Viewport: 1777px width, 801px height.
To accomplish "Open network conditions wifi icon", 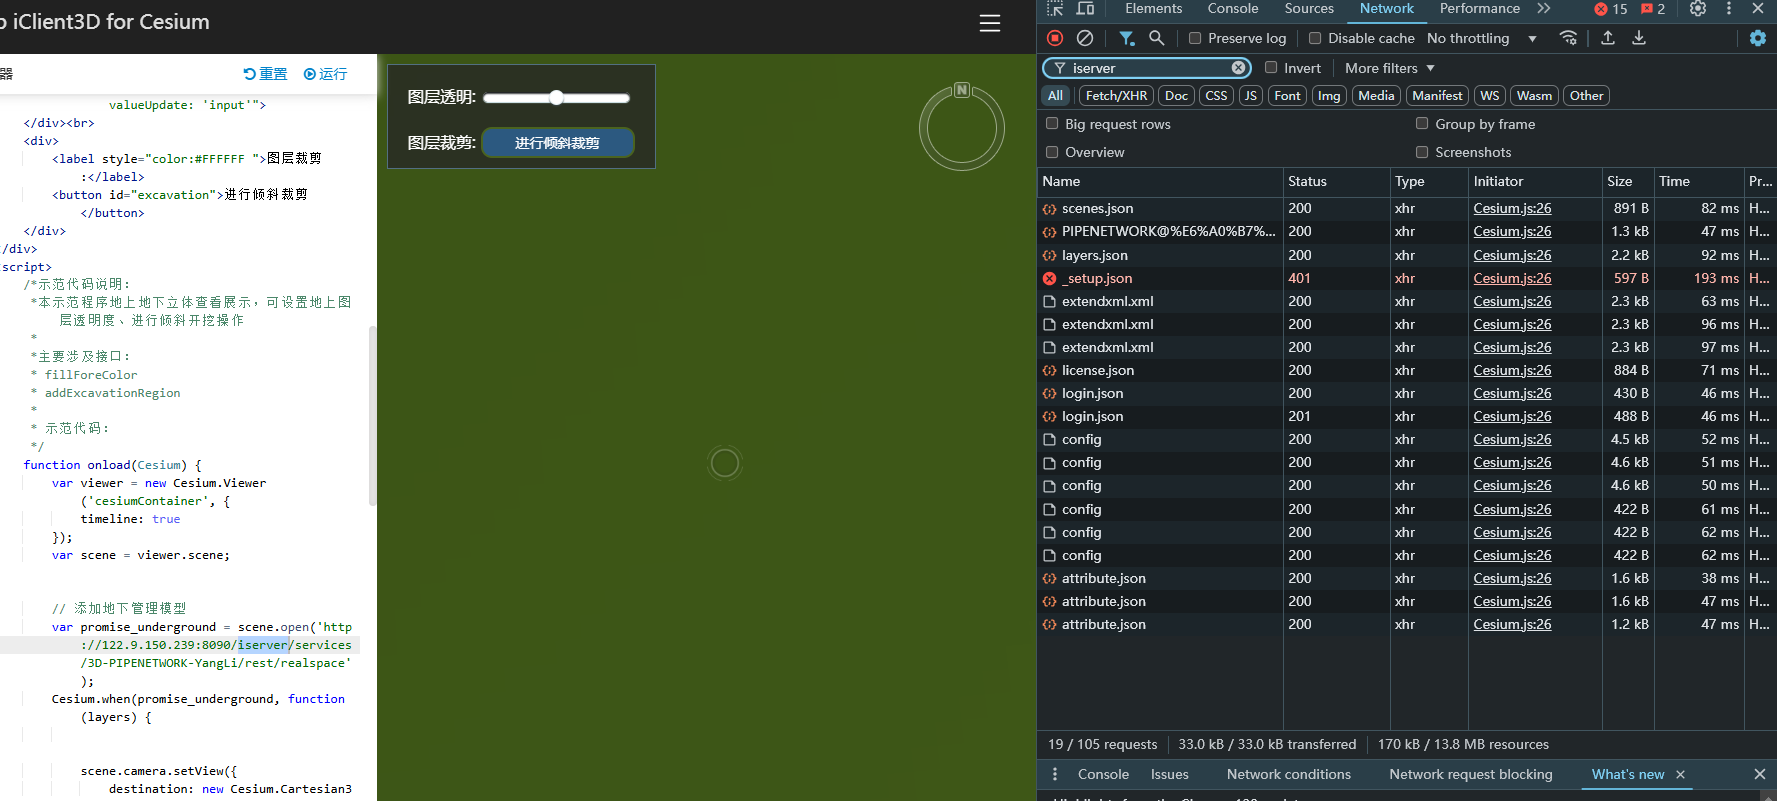I will (1568, 38).
